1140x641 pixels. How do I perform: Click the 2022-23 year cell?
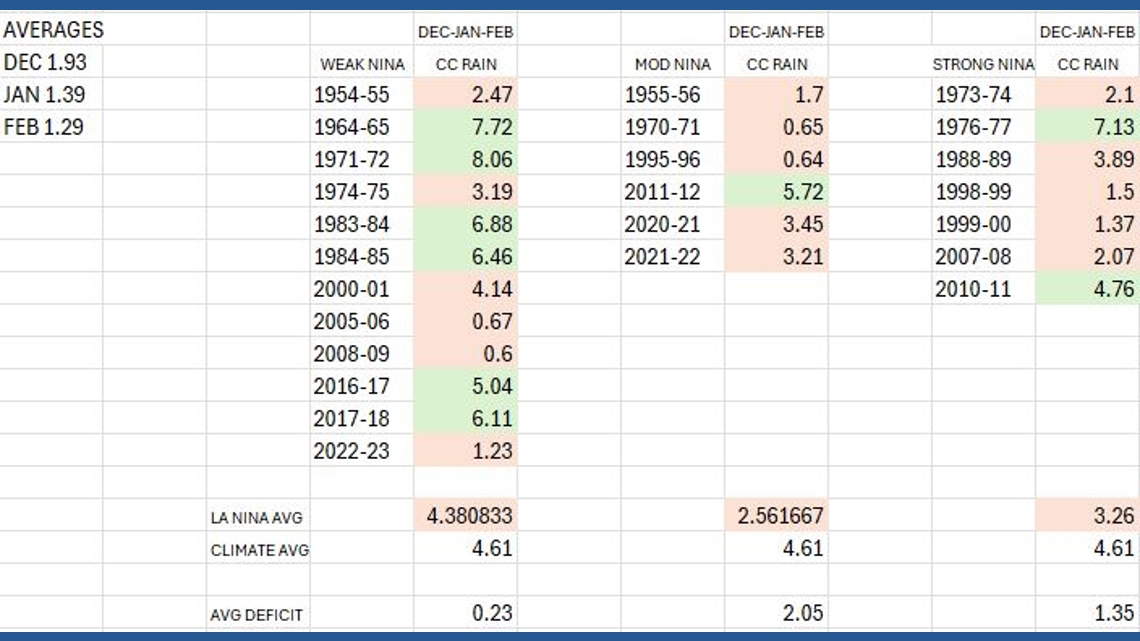pos(352,451)
